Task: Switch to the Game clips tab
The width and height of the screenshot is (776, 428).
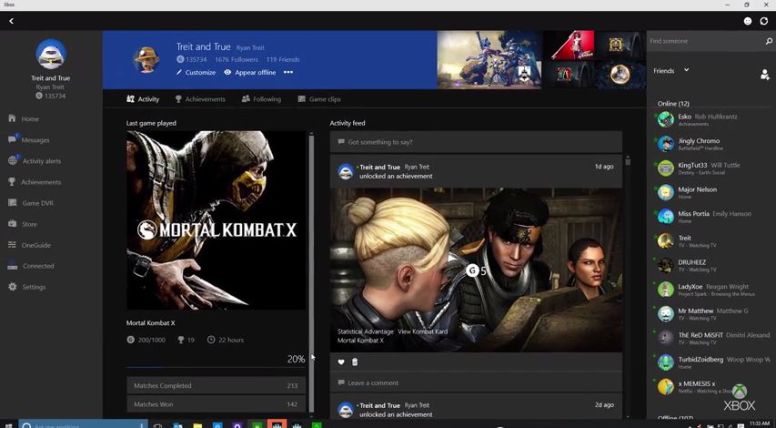Action: pos(319,99)
